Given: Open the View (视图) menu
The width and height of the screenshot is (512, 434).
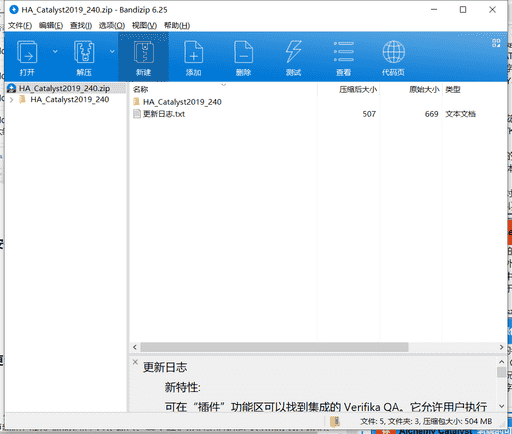Looking at the screenshot, I should pos(144,26).
